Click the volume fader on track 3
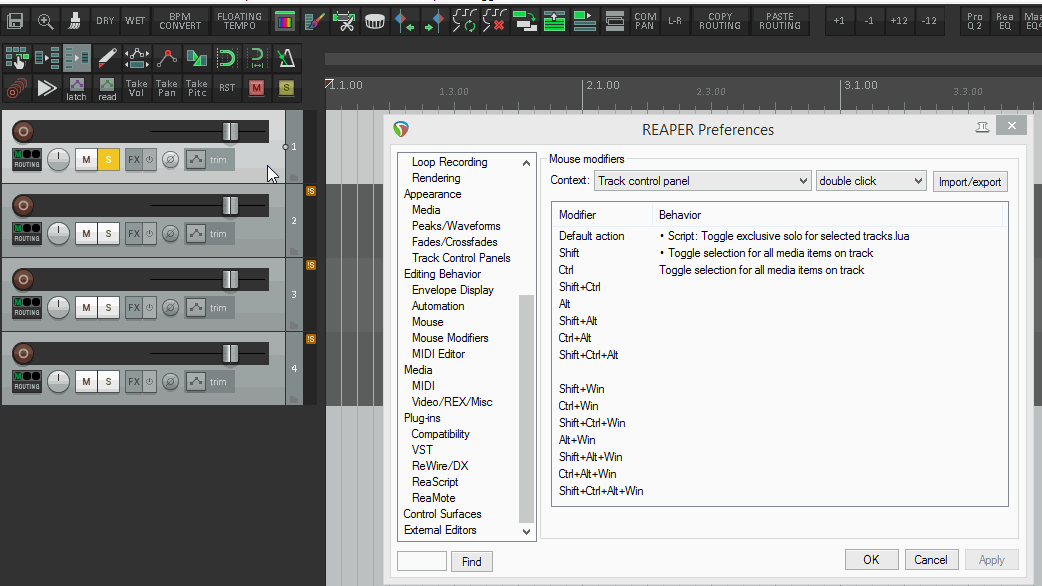 point(230,280)
